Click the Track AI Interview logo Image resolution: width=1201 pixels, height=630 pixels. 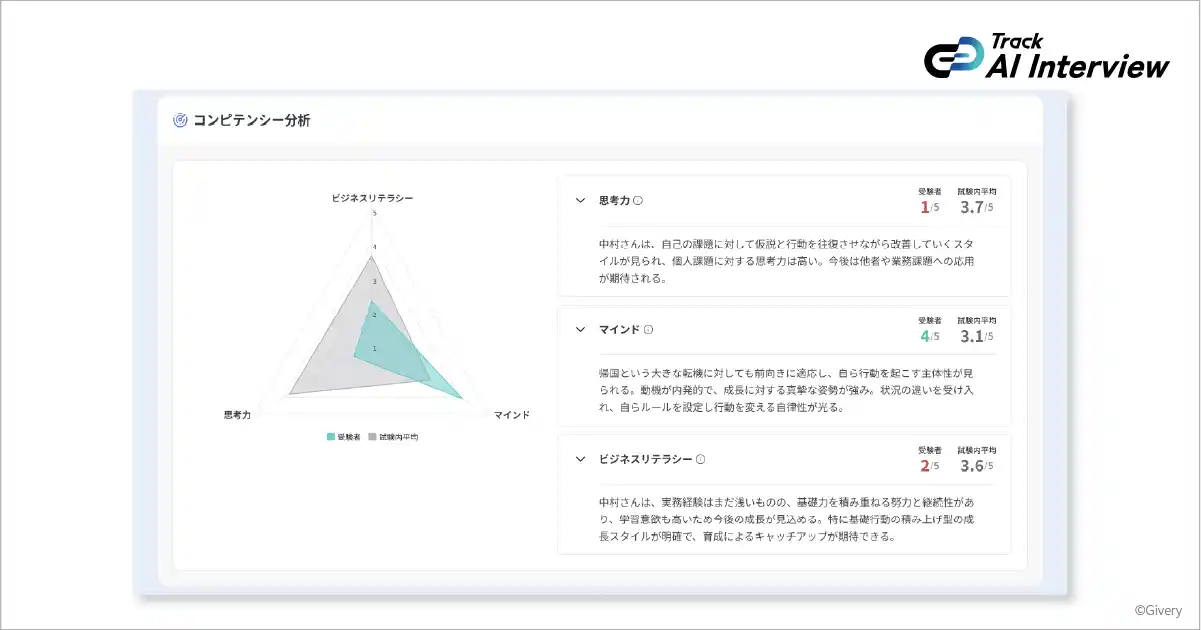pos(1046,56)
